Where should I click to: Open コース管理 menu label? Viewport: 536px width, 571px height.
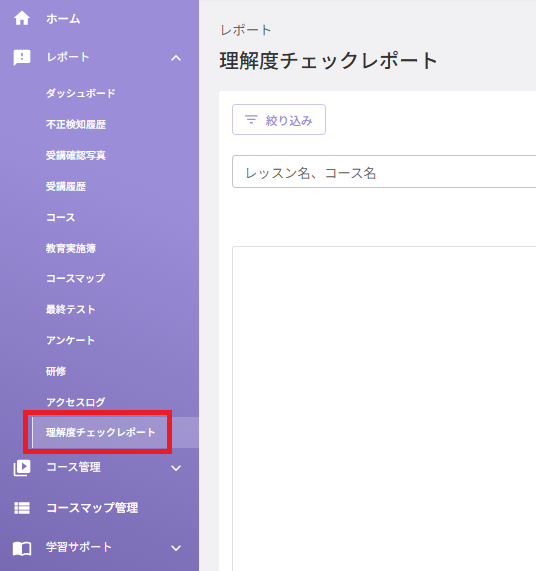coord(74,467)
